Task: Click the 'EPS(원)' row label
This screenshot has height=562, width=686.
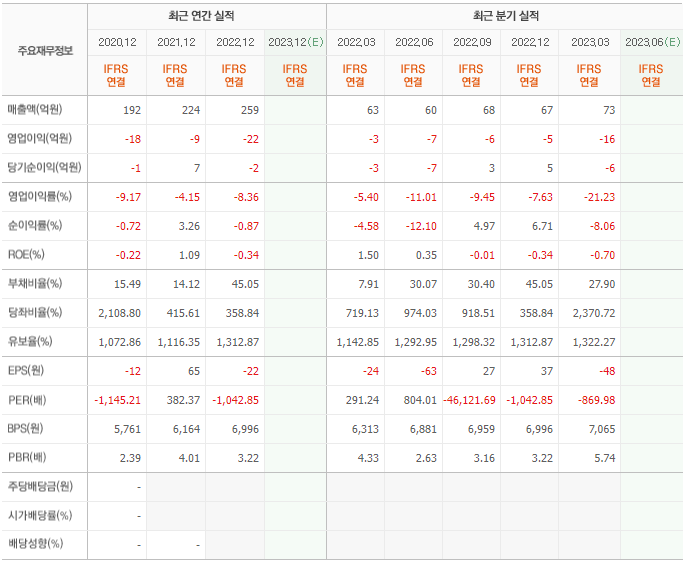Action: pyautogui.click(x=26, y=371)
